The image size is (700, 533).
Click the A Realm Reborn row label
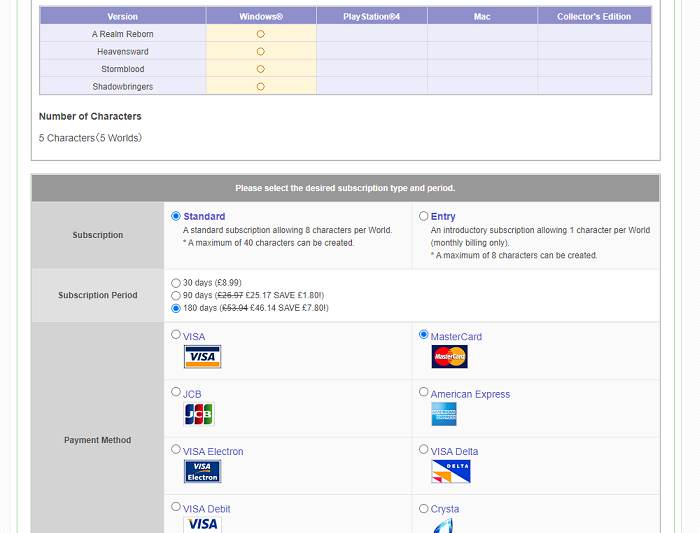pos(123,34)
